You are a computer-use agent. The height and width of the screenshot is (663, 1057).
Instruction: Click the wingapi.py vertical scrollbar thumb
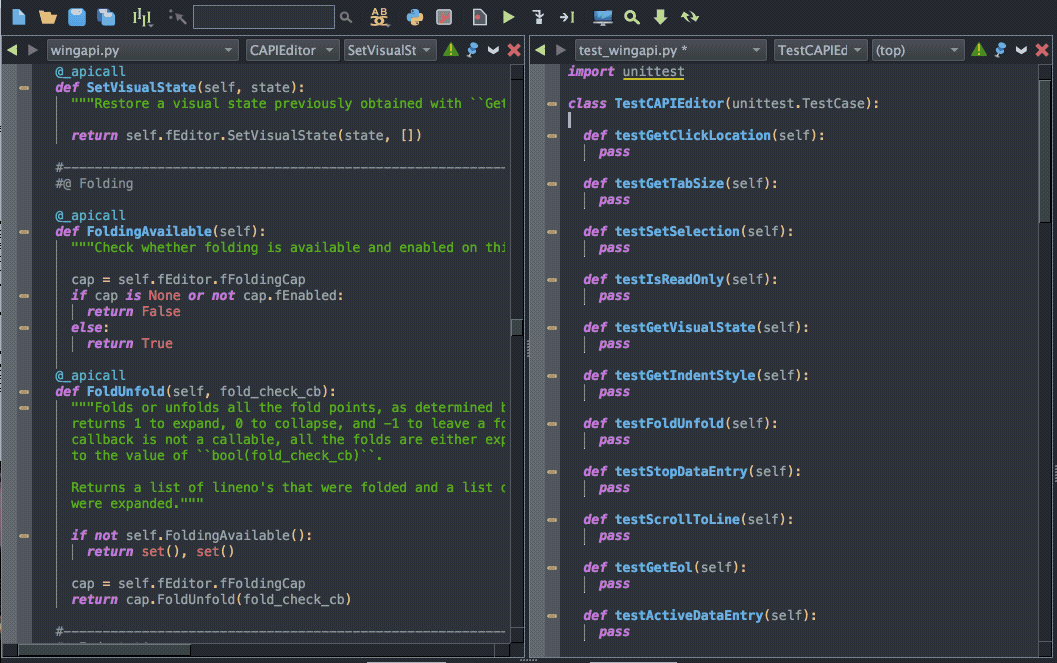pos(517,327)
